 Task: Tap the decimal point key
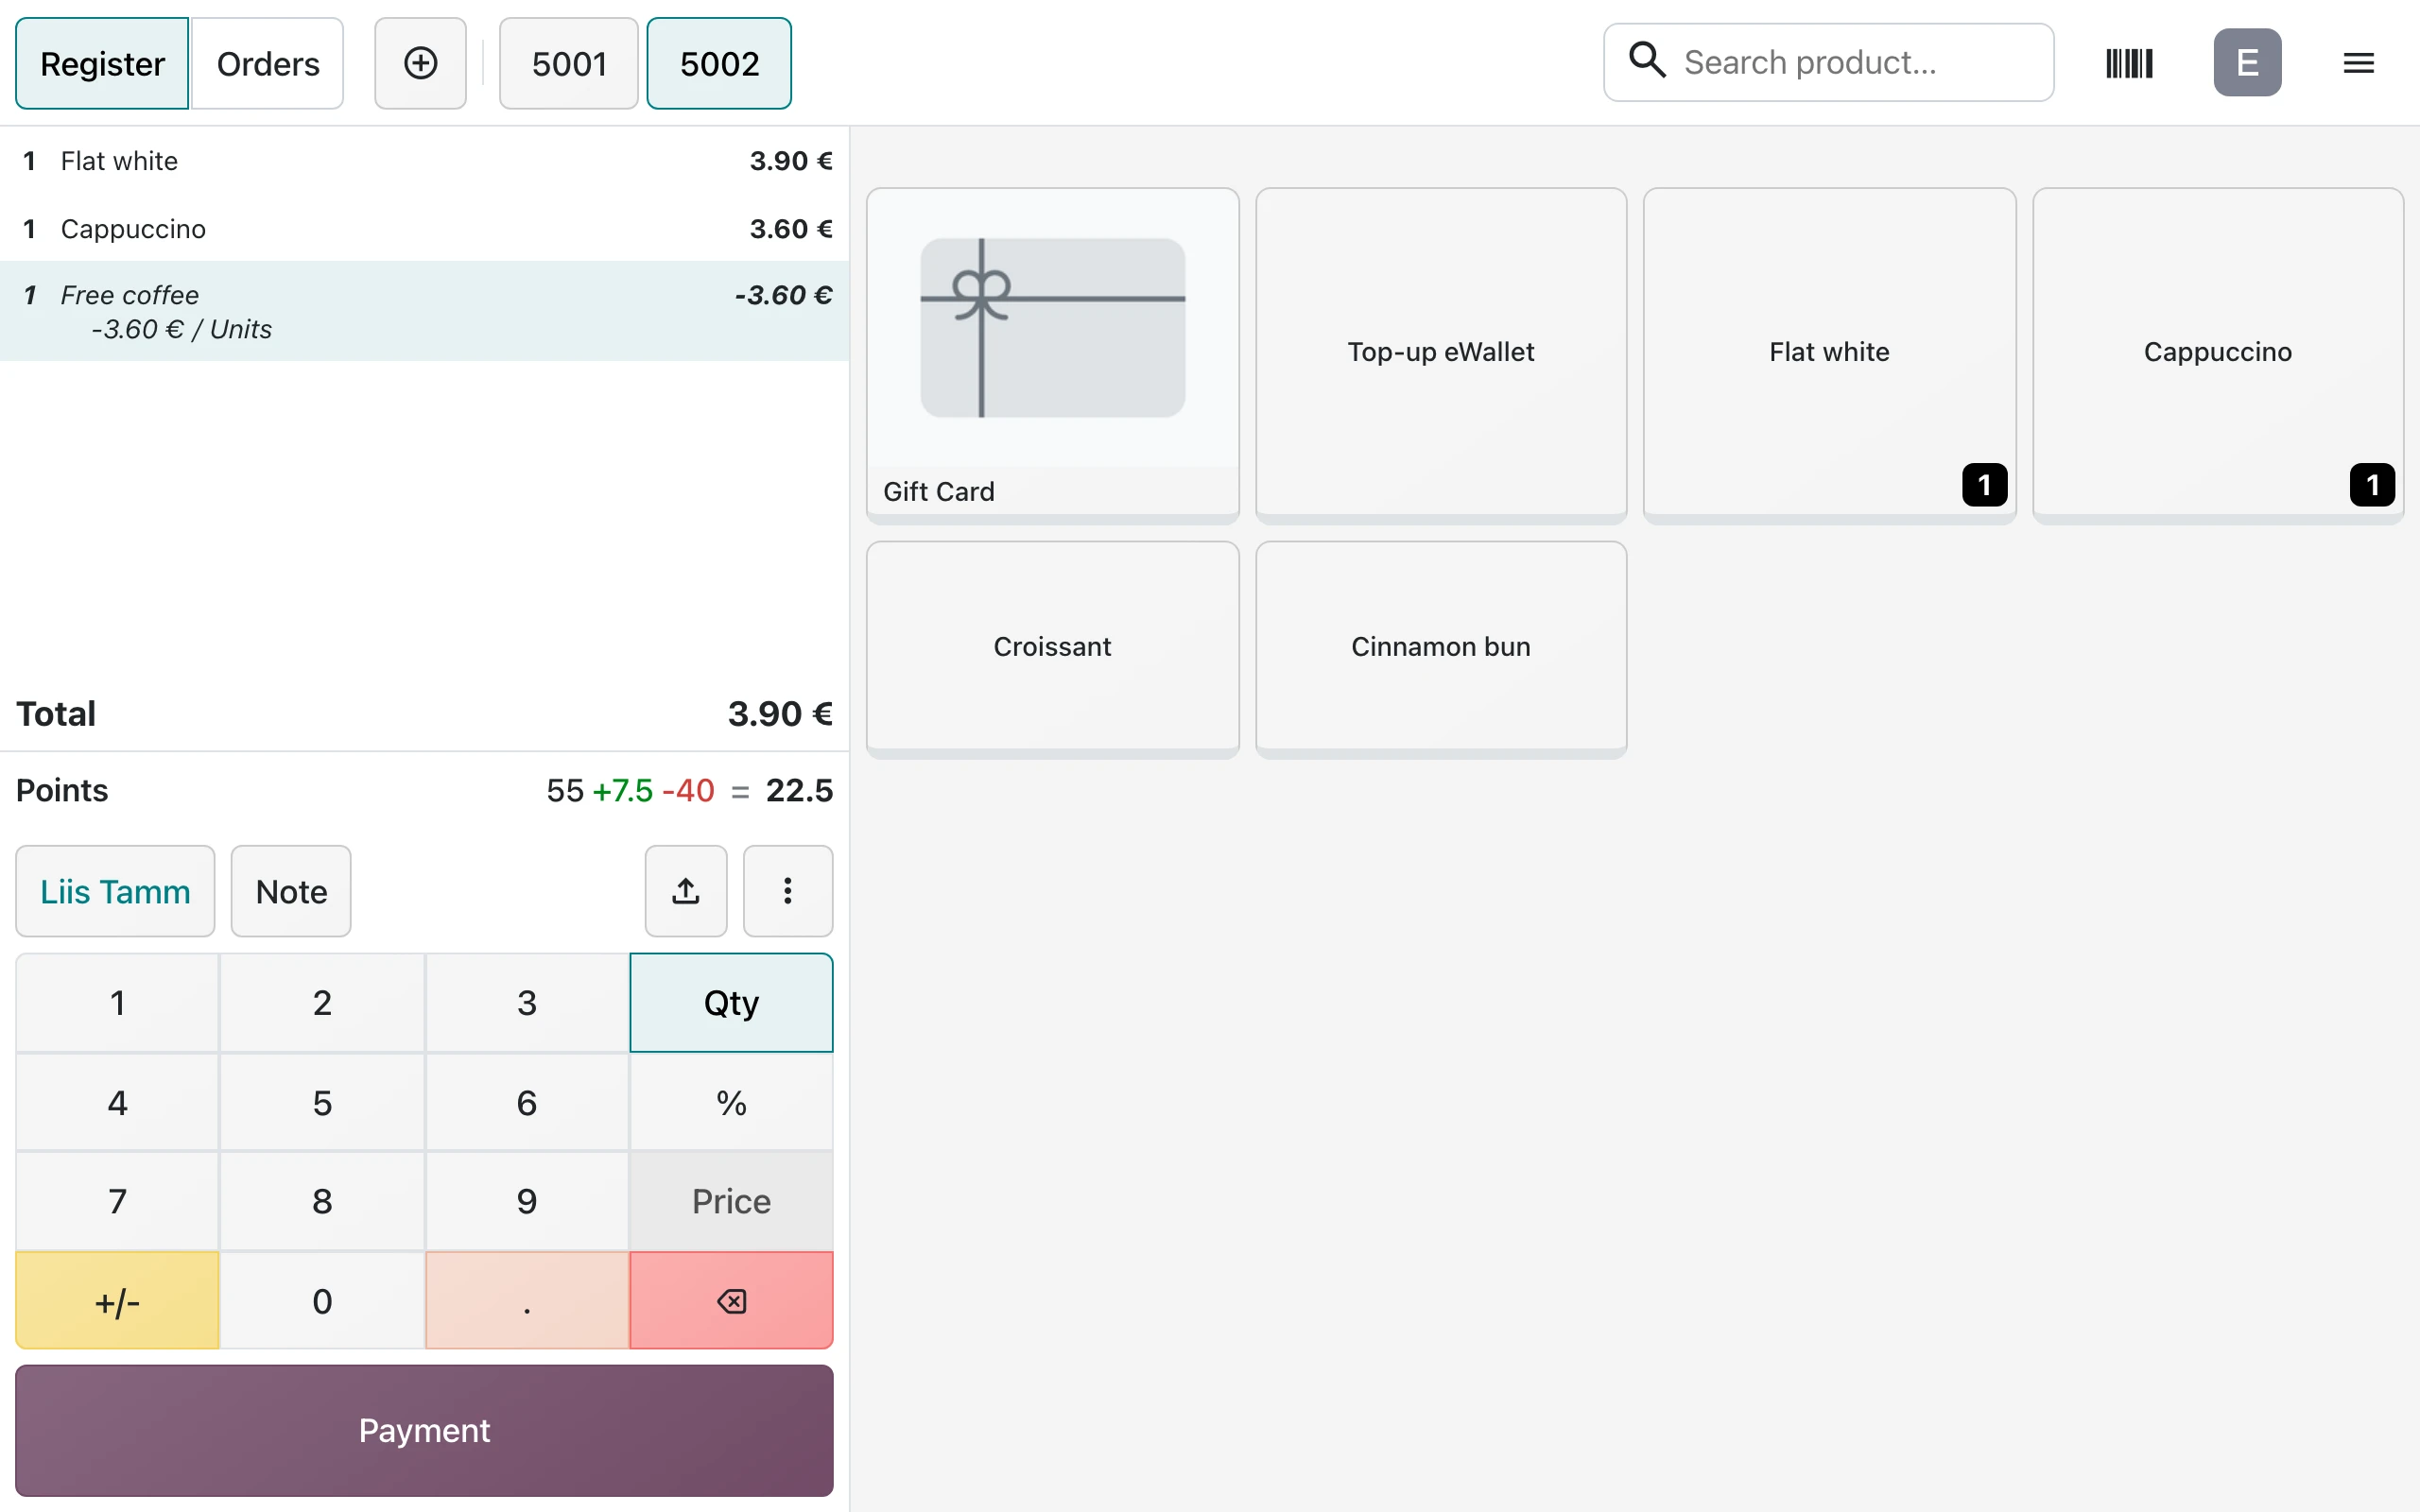point(527,1300)
